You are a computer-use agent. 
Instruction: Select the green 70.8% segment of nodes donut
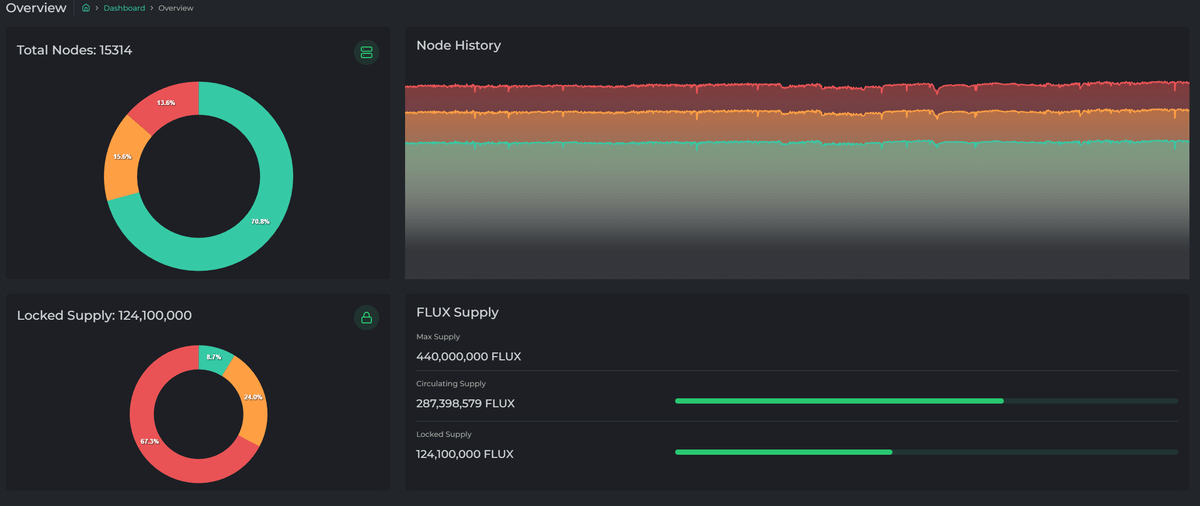pos(264,222)
